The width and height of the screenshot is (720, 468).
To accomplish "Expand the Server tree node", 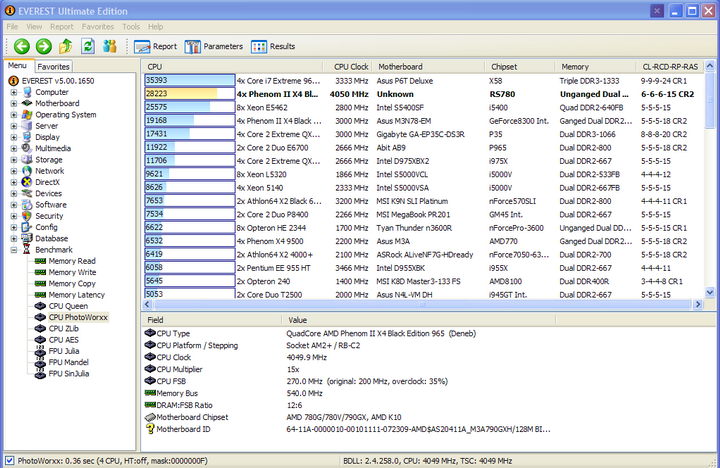I will click(14, 126).
